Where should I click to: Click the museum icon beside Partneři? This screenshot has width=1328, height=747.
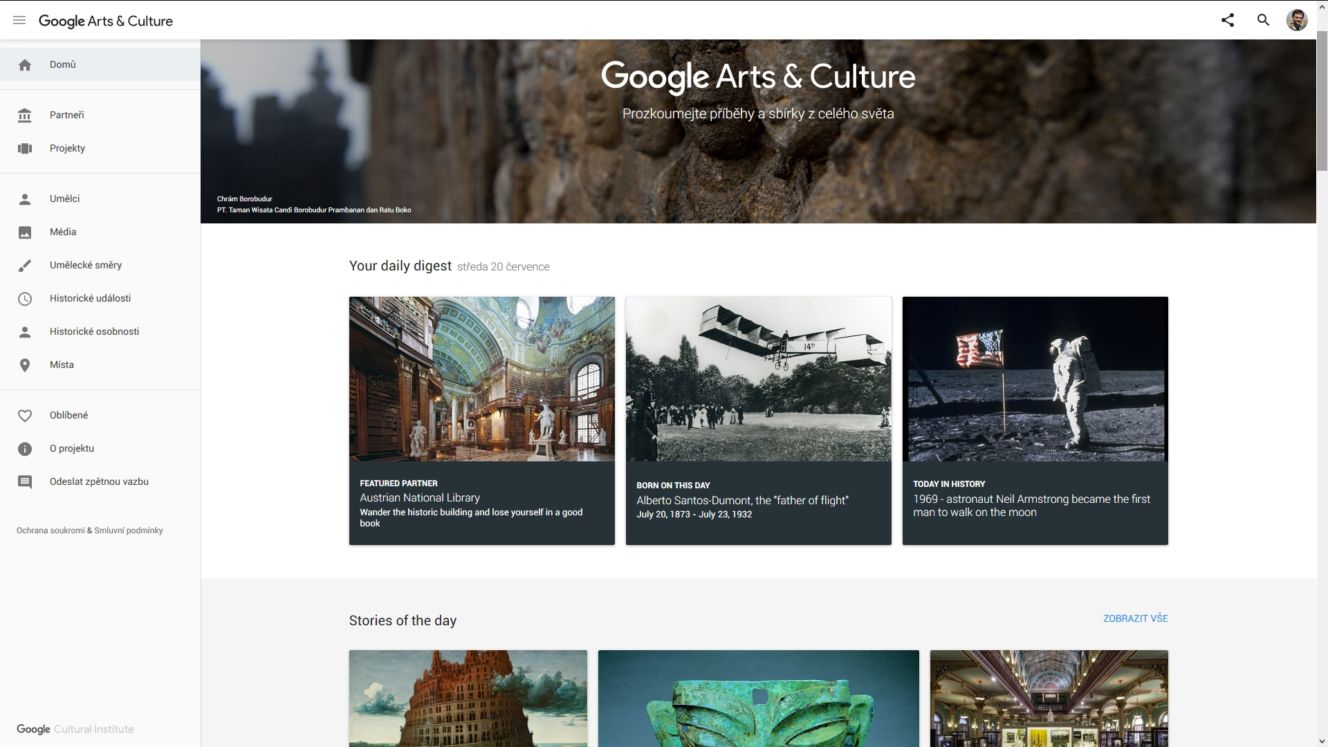click(x=25, y=115)
